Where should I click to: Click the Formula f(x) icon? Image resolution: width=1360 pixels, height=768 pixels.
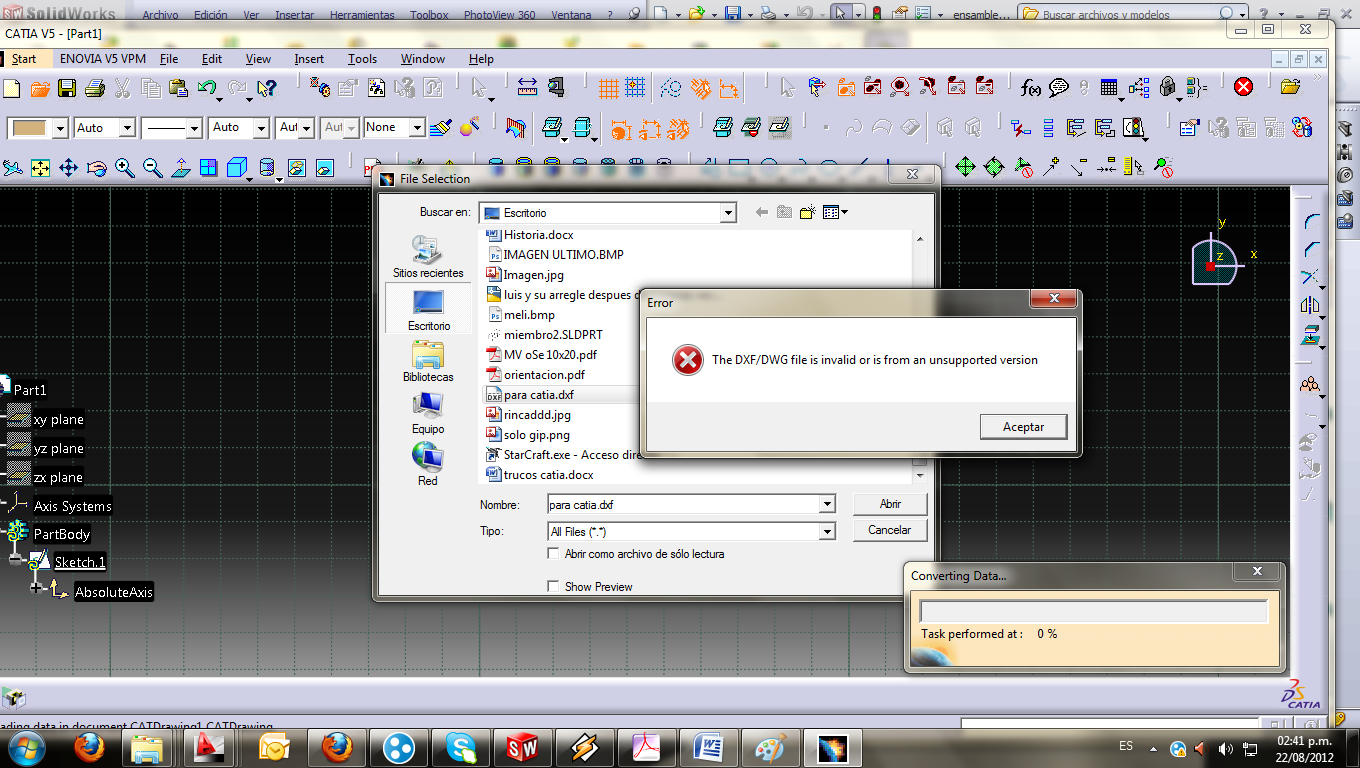click(1031, 88)
